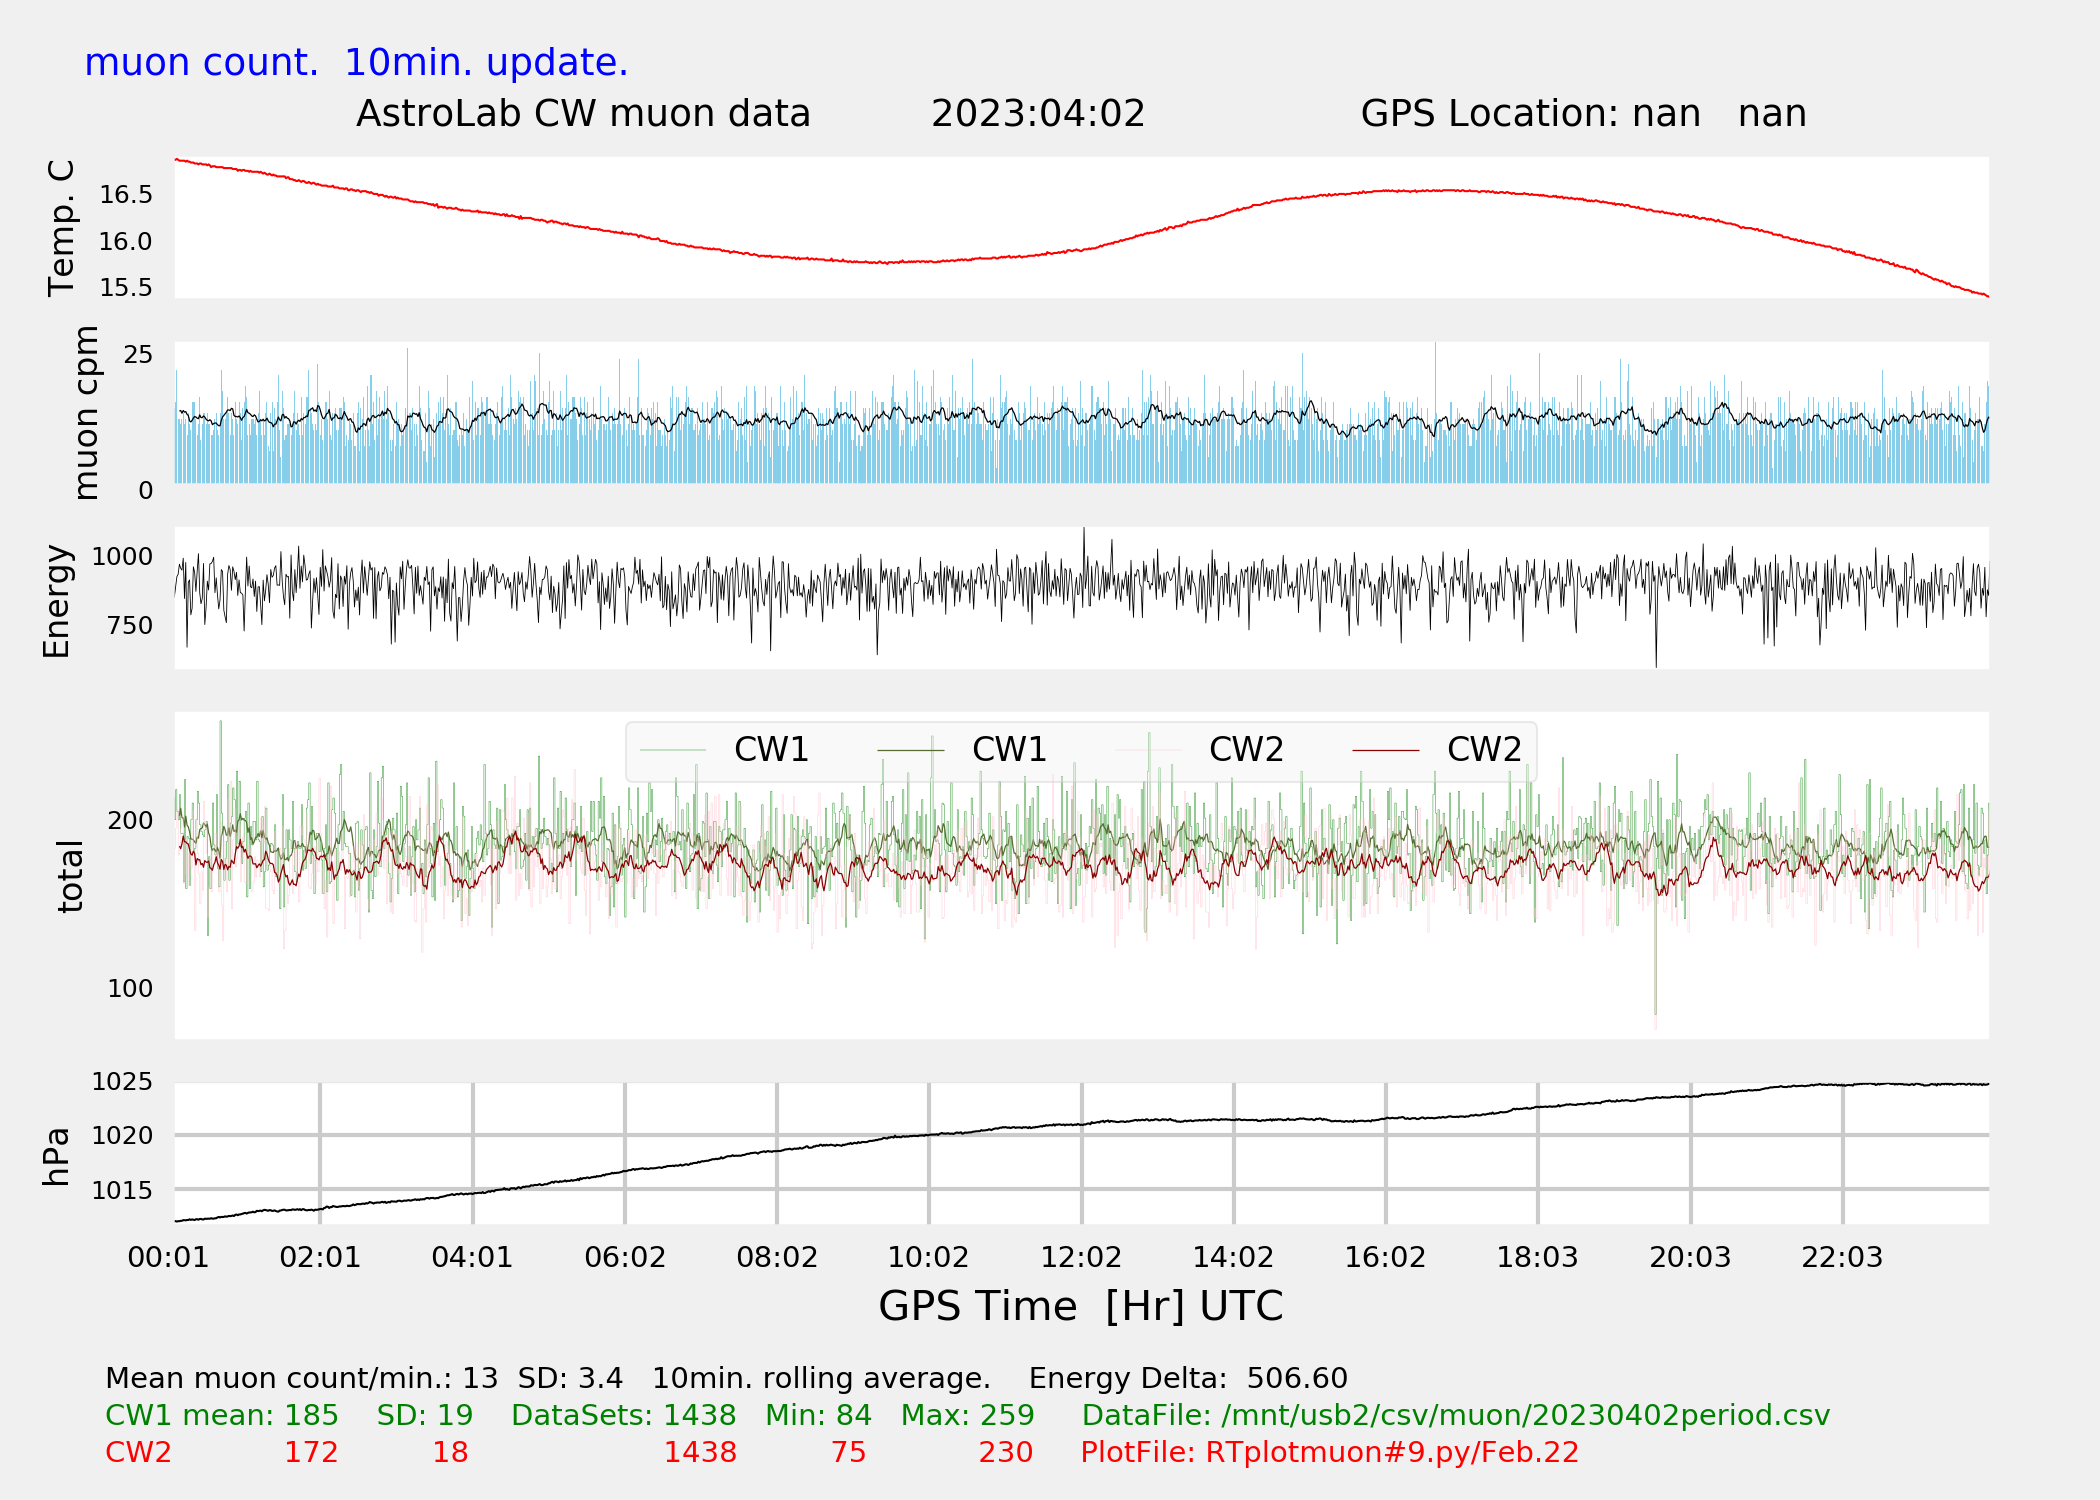Click the 'Energy' axis label
This screenshot has width=2100, height=1500.
tap(57, 601)
